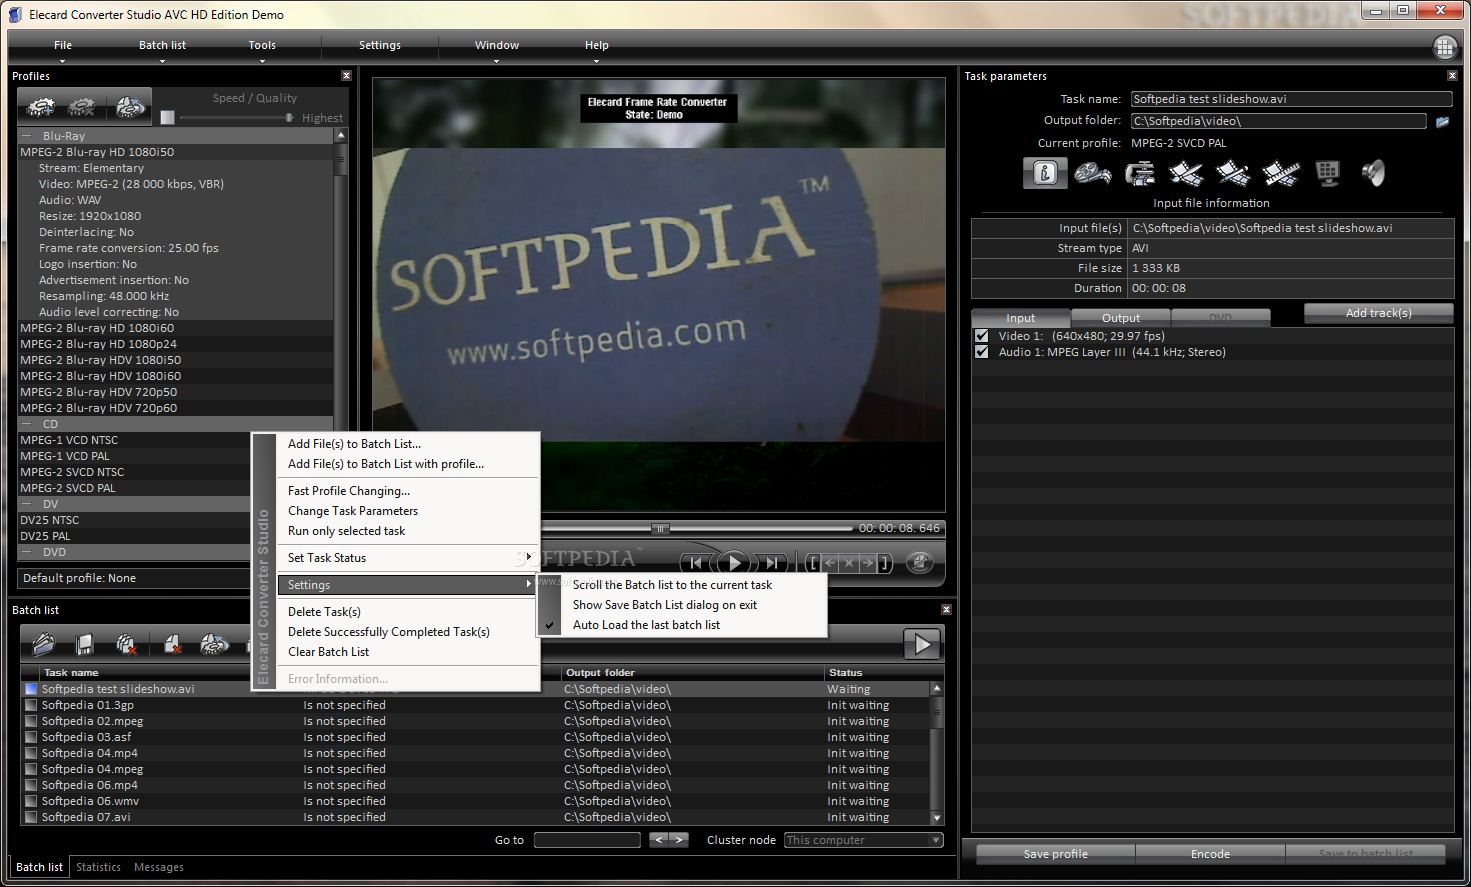Click the Task name input field
The width and height of the screenshot is (1471, 887).
(x=1291, y=99)
